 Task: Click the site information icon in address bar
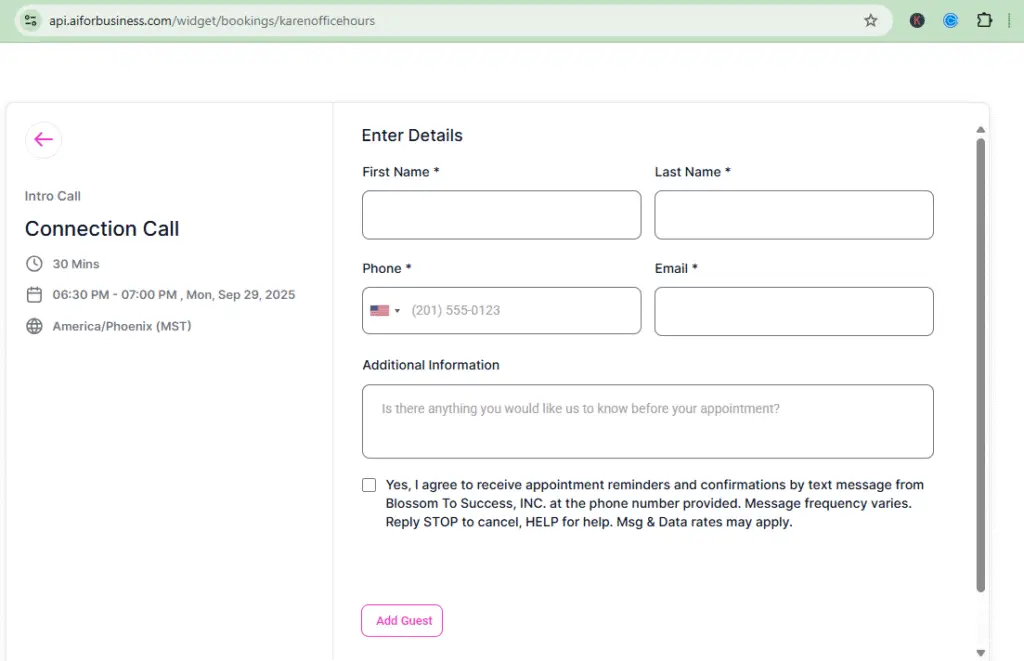click(31, 20)
